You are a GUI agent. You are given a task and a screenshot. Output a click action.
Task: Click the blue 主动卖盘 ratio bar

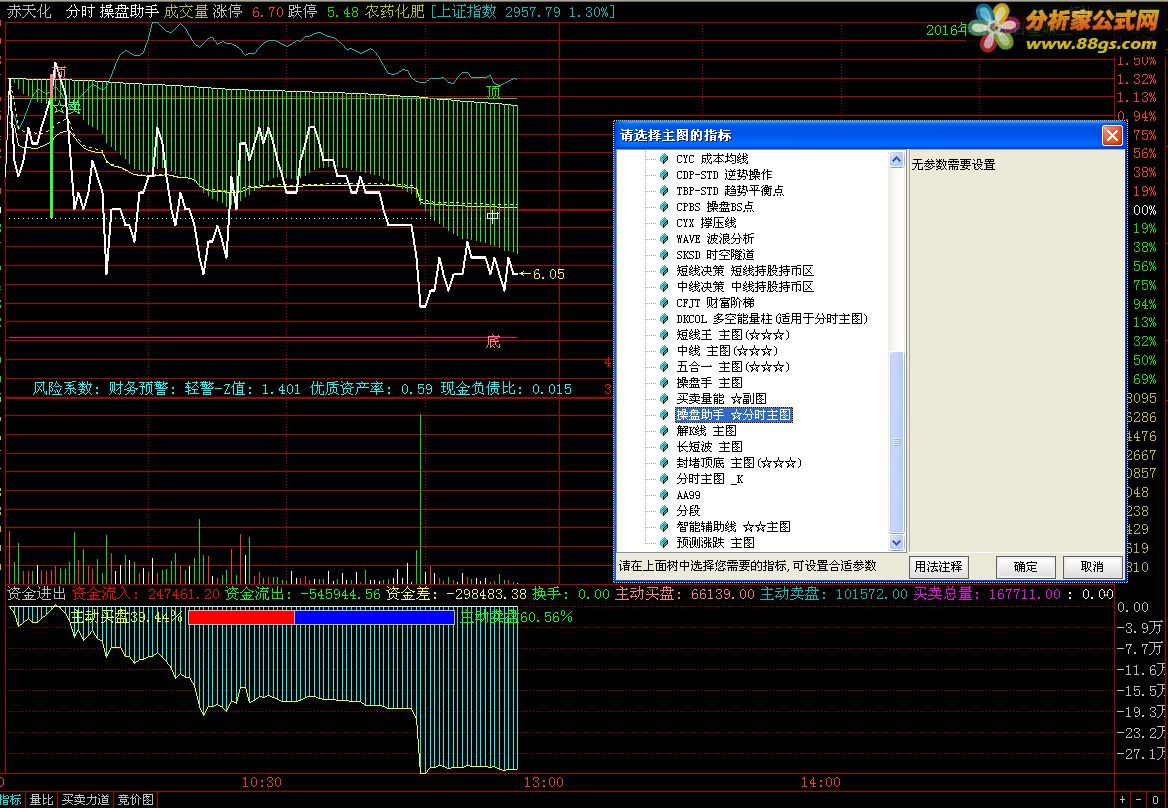coord(374,617)
